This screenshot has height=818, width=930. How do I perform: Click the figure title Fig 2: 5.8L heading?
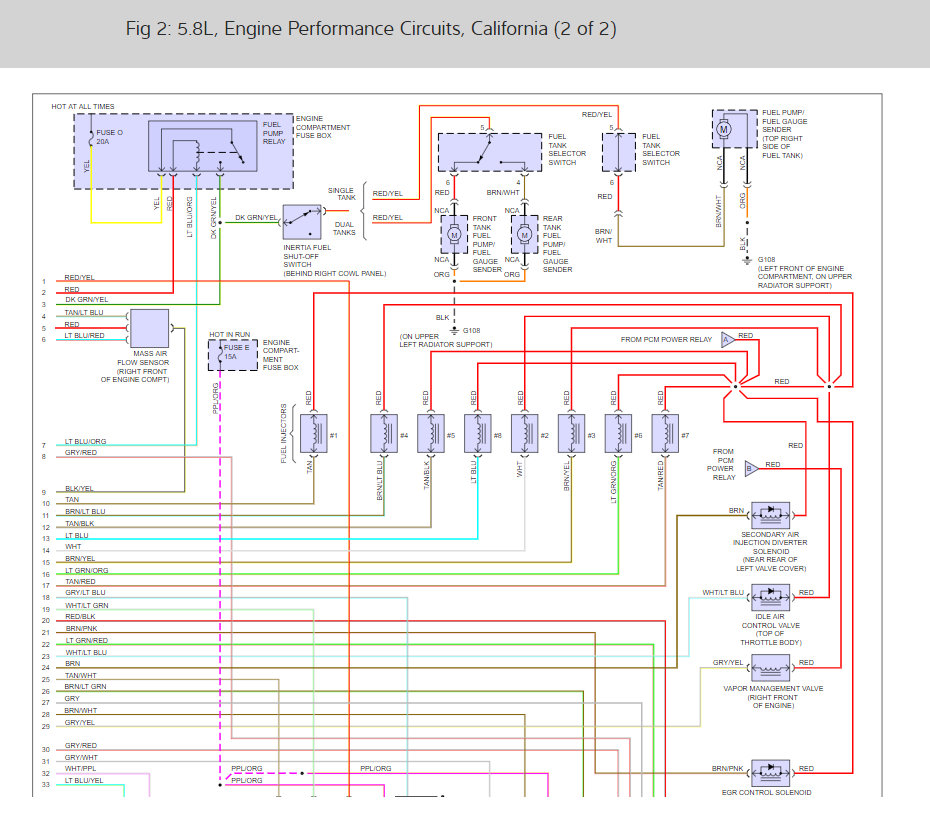(x=371, y=28)
